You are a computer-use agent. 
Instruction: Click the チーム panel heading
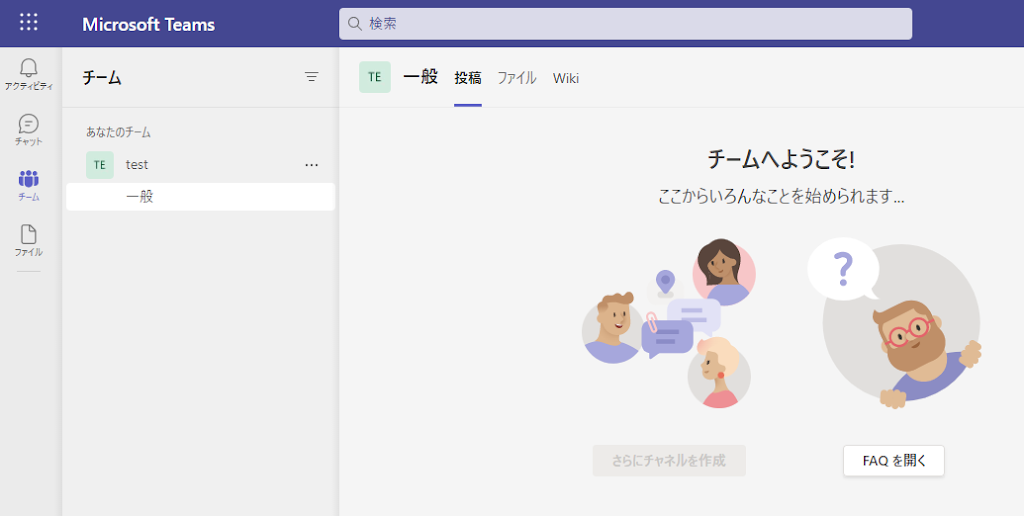102,78
